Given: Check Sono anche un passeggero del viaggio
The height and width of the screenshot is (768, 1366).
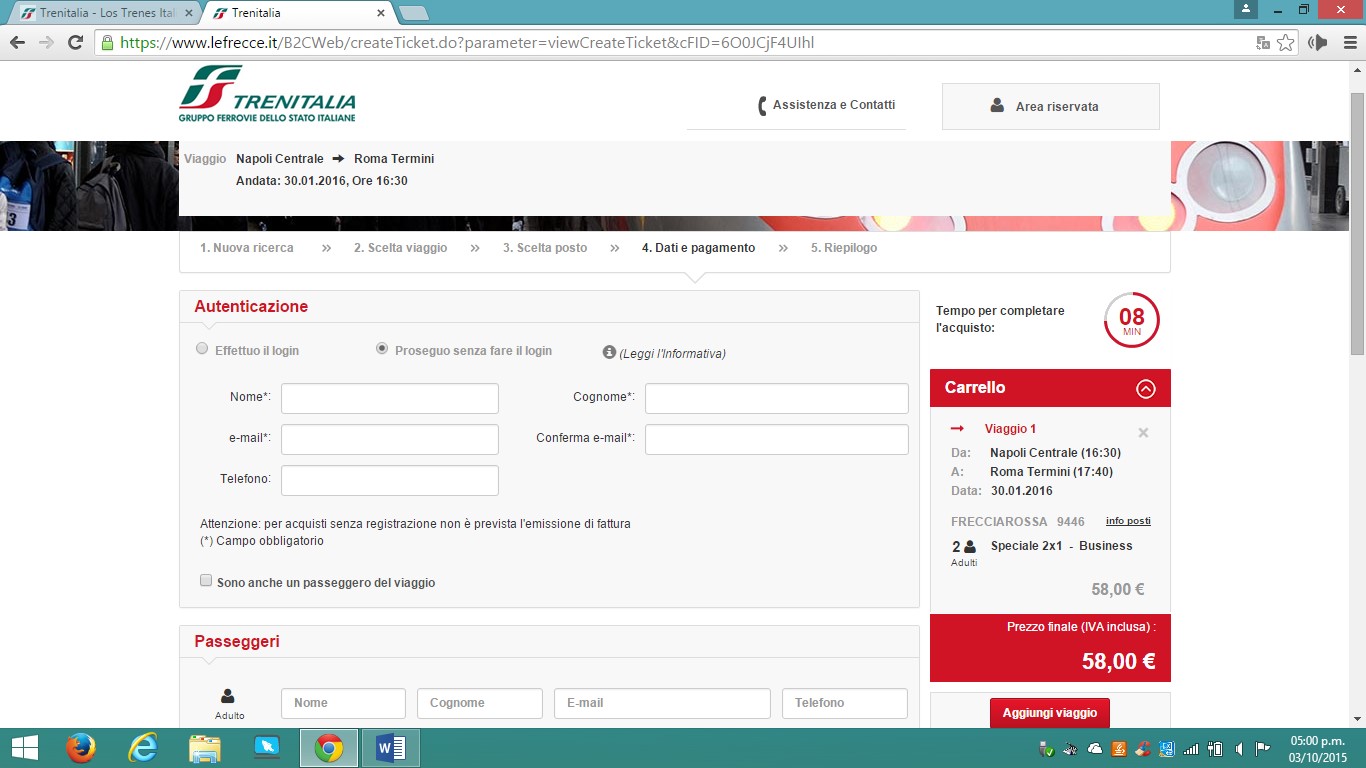Looking at the screenshot, I should click(x=206, y=580).
